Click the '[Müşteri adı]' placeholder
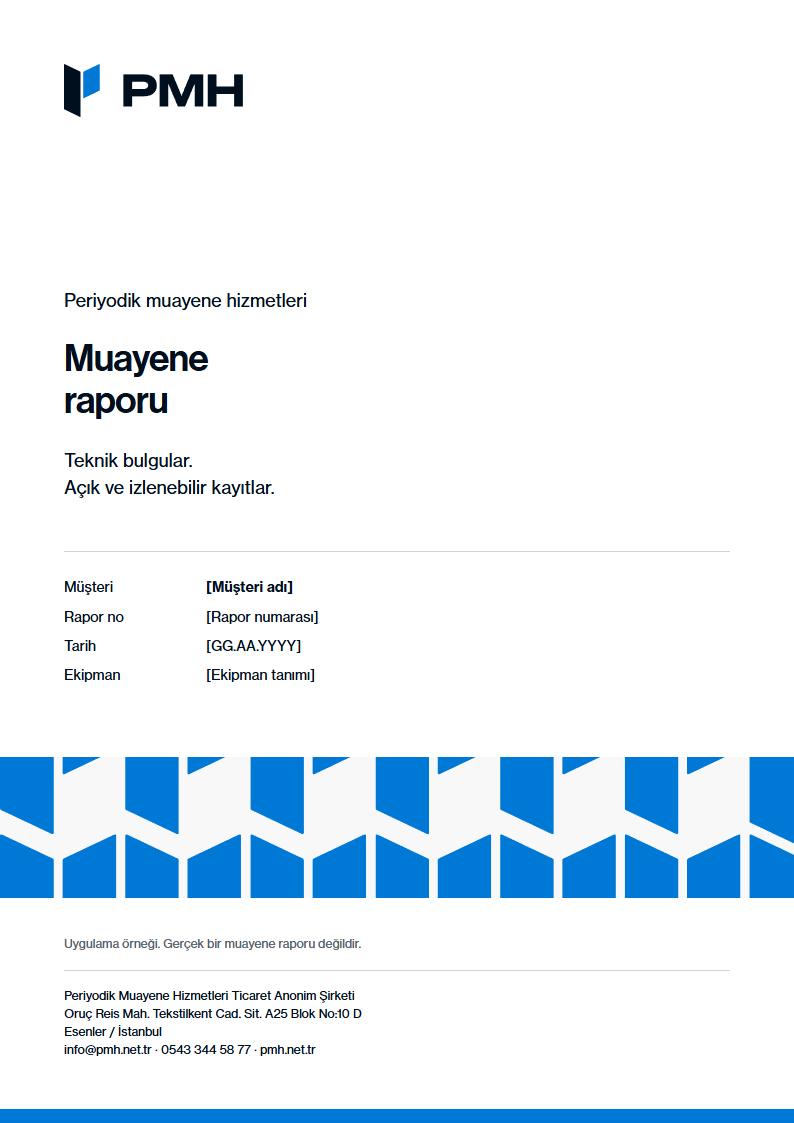Image resolution: width=794 pixels, height=1123 pixels. [249, 587]
